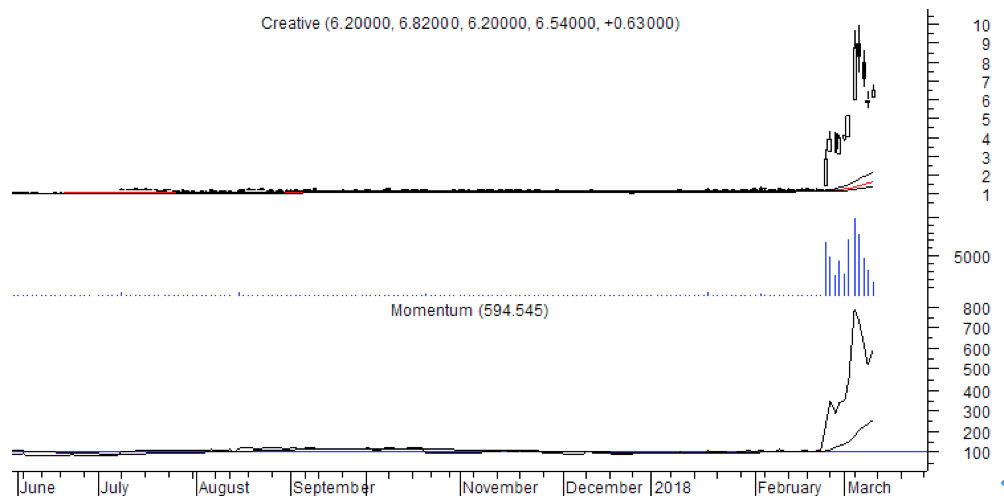1004x504 pixels.
Task: Click the Creative price chart title
Action: [x=470, y=24]
